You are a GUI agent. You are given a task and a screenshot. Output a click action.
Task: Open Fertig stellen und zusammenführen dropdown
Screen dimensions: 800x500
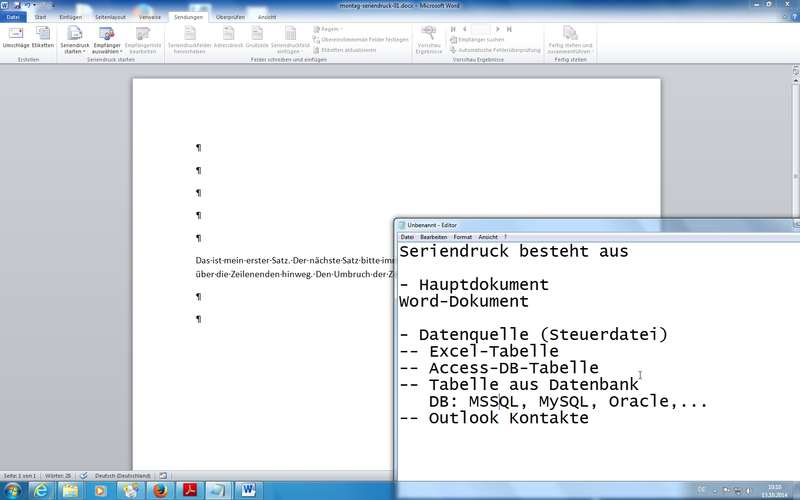click(570, 41)
